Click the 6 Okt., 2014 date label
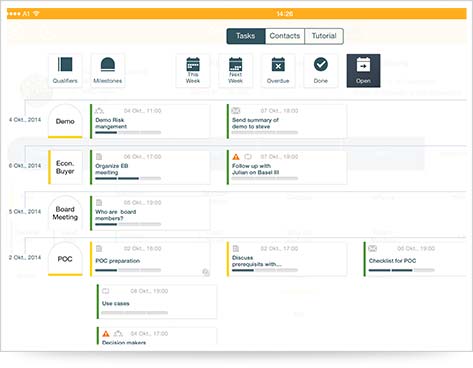This screenshot has width=473, height=368. (x=25, y=166)
